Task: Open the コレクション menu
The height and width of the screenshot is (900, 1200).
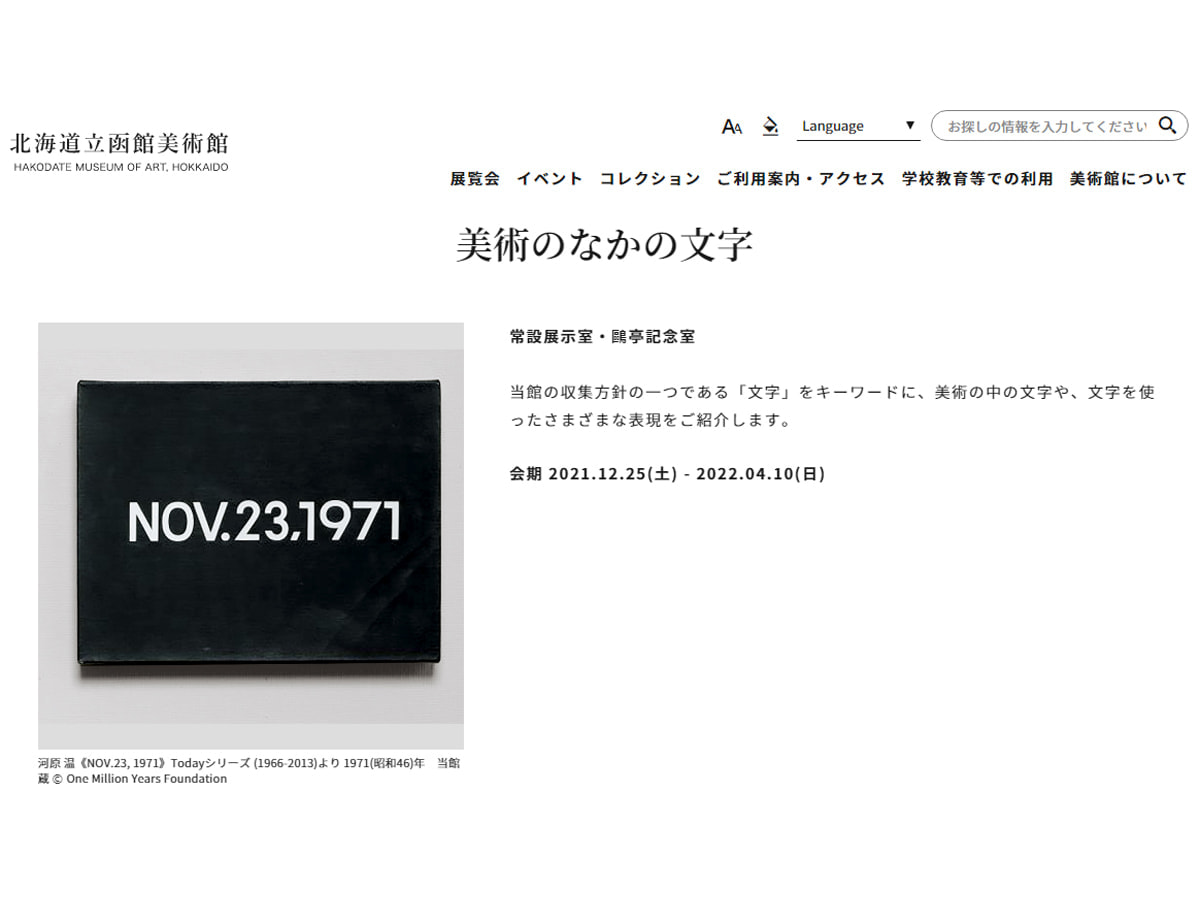Action: (650, 179)
